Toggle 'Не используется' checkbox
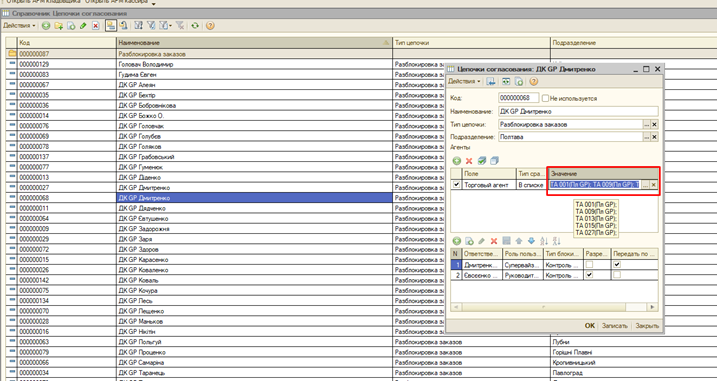717x381 pixels. tap(545, 98)
